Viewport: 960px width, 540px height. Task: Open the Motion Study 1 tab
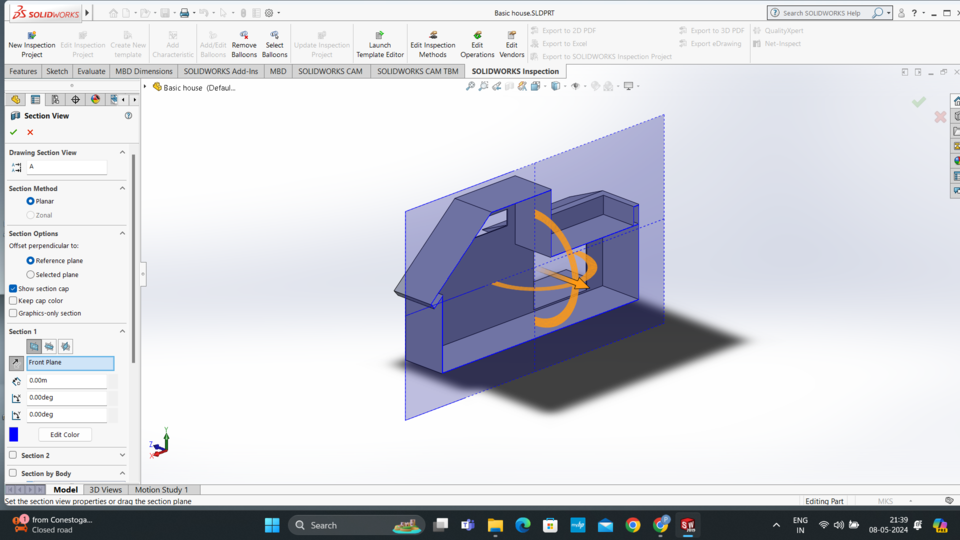[x=161, y=490]
